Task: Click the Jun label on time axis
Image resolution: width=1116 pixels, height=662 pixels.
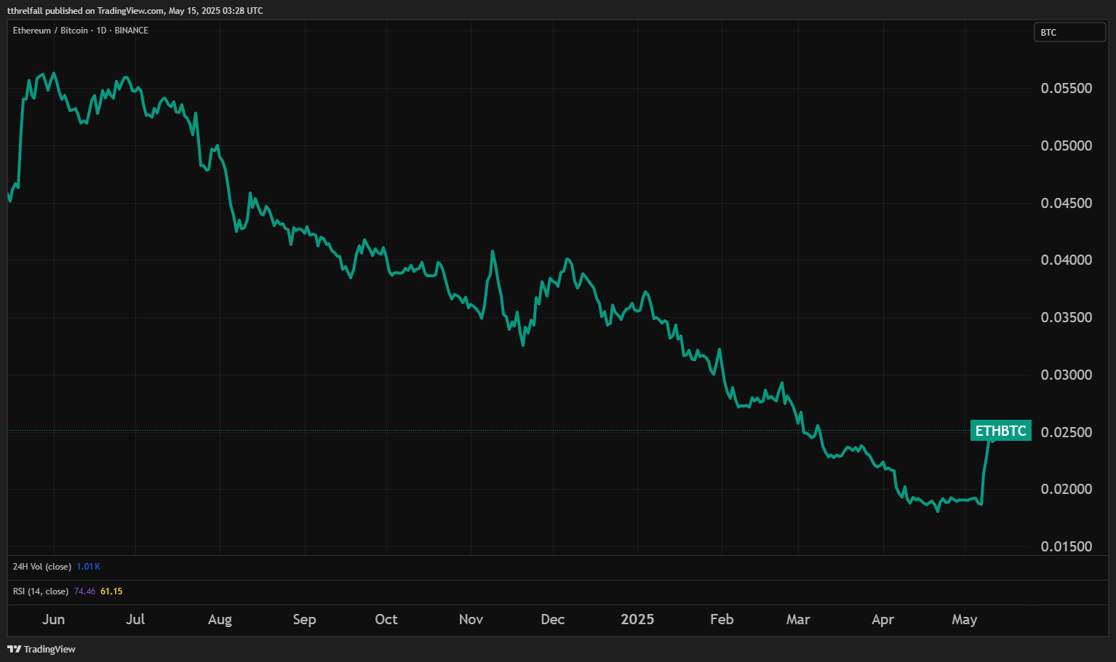Action: tap(53, 620)
